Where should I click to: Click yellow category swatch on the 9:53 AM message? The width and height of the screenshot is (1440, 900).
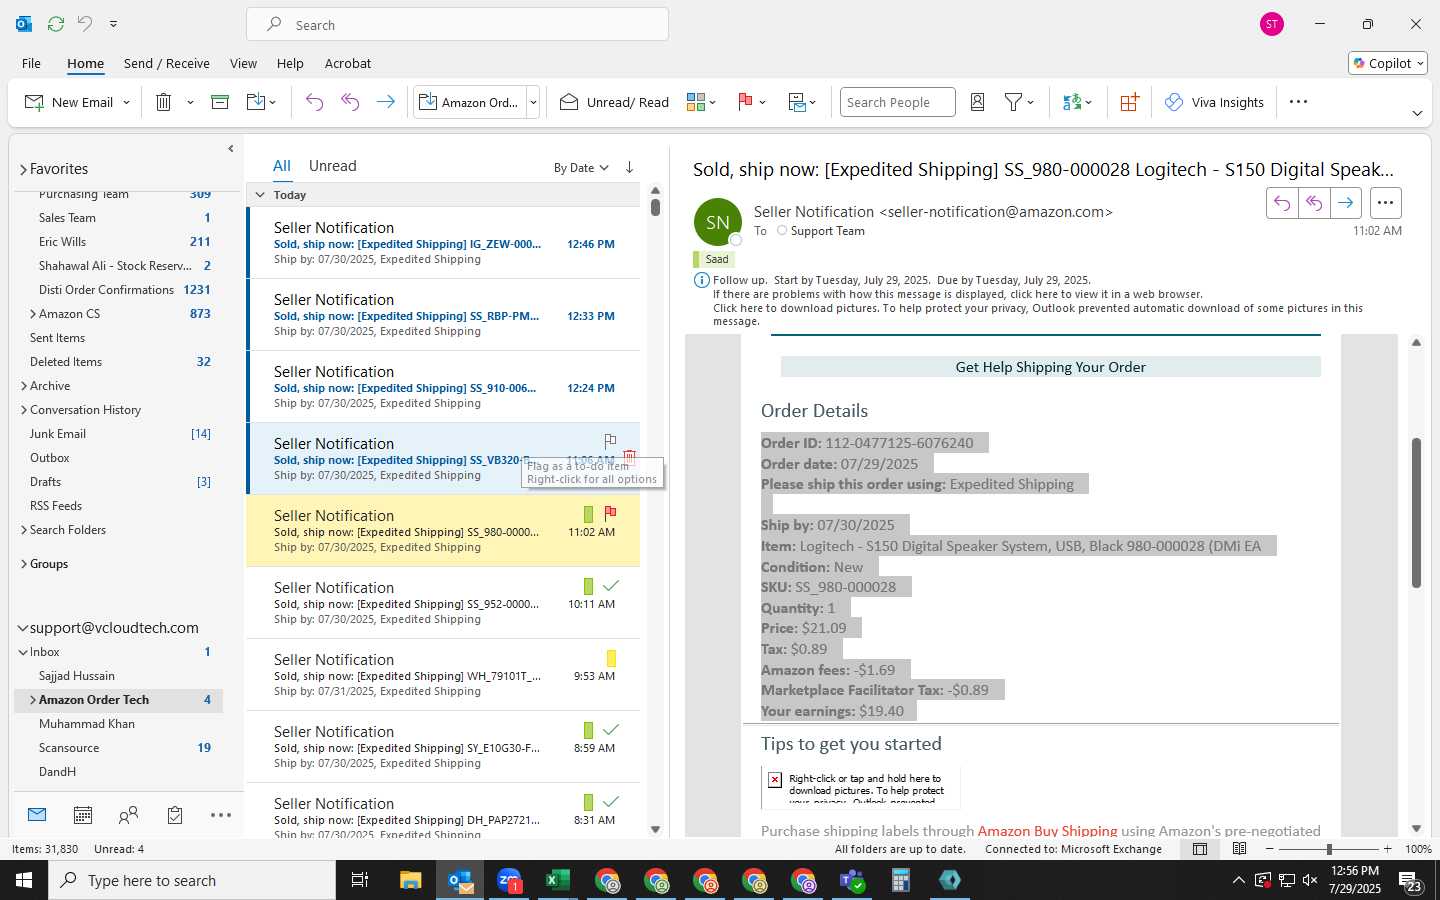click(611, 658)
